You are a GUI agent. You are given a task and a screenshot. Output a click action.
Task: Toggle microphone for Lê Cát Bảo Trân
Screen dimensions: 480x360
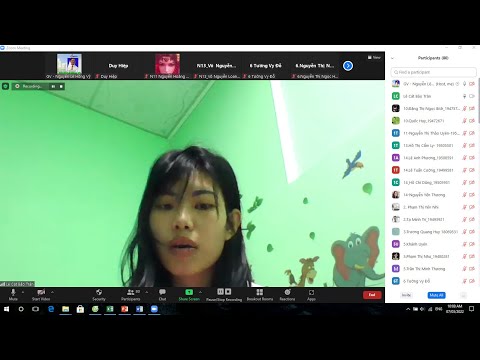coord(464,96)
